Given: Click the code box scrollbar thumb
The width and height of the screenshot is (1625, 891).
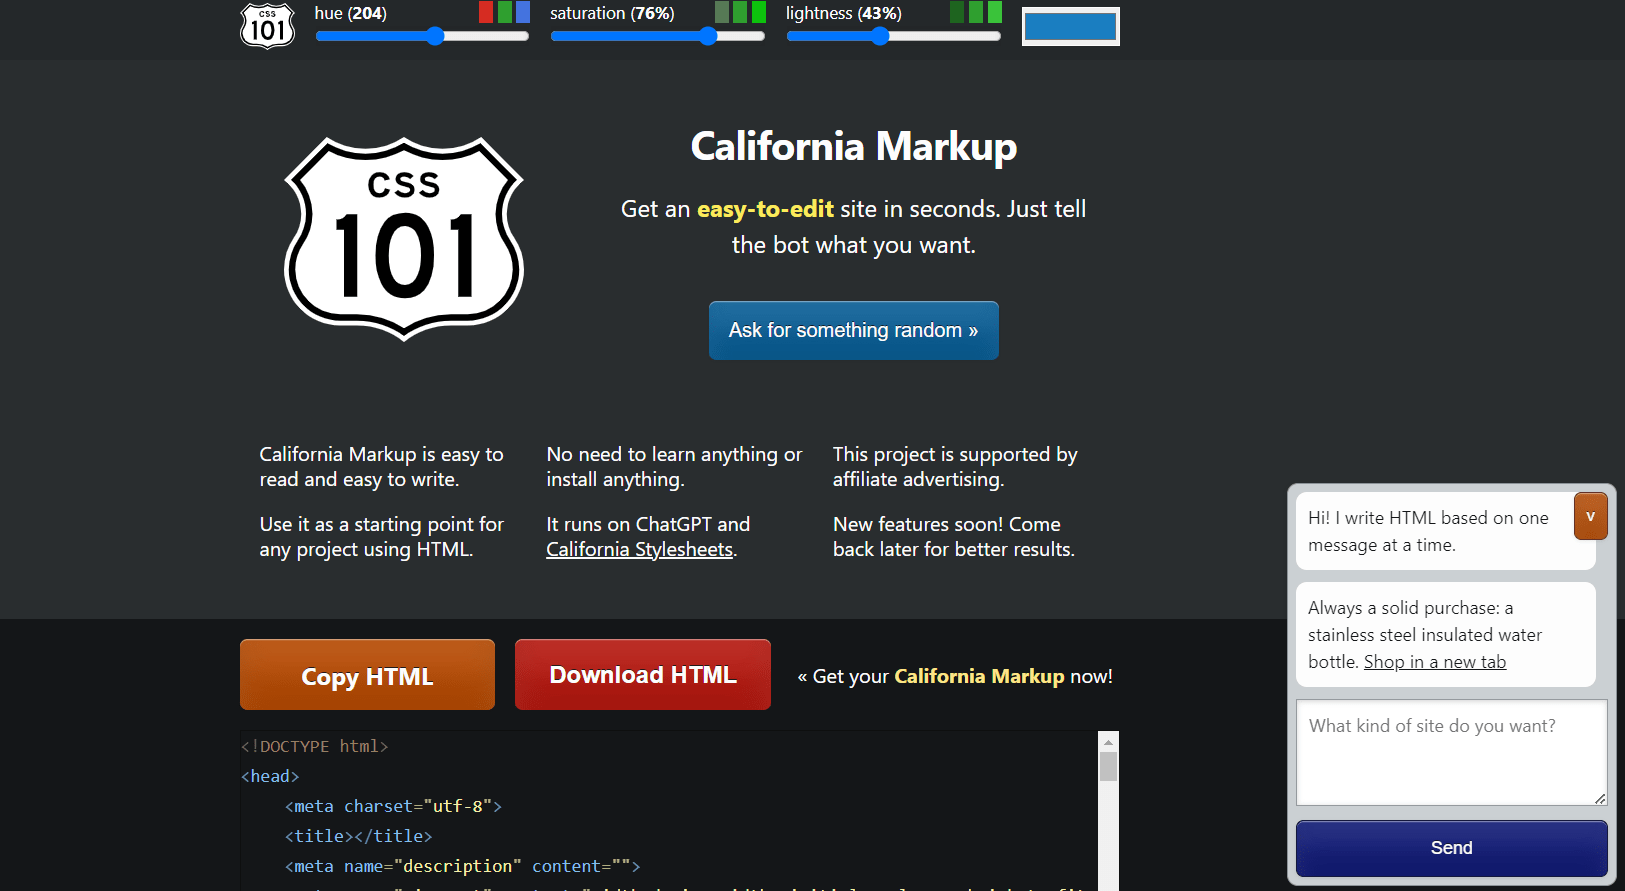Looking at the screenshot, I should point(1108,766).
